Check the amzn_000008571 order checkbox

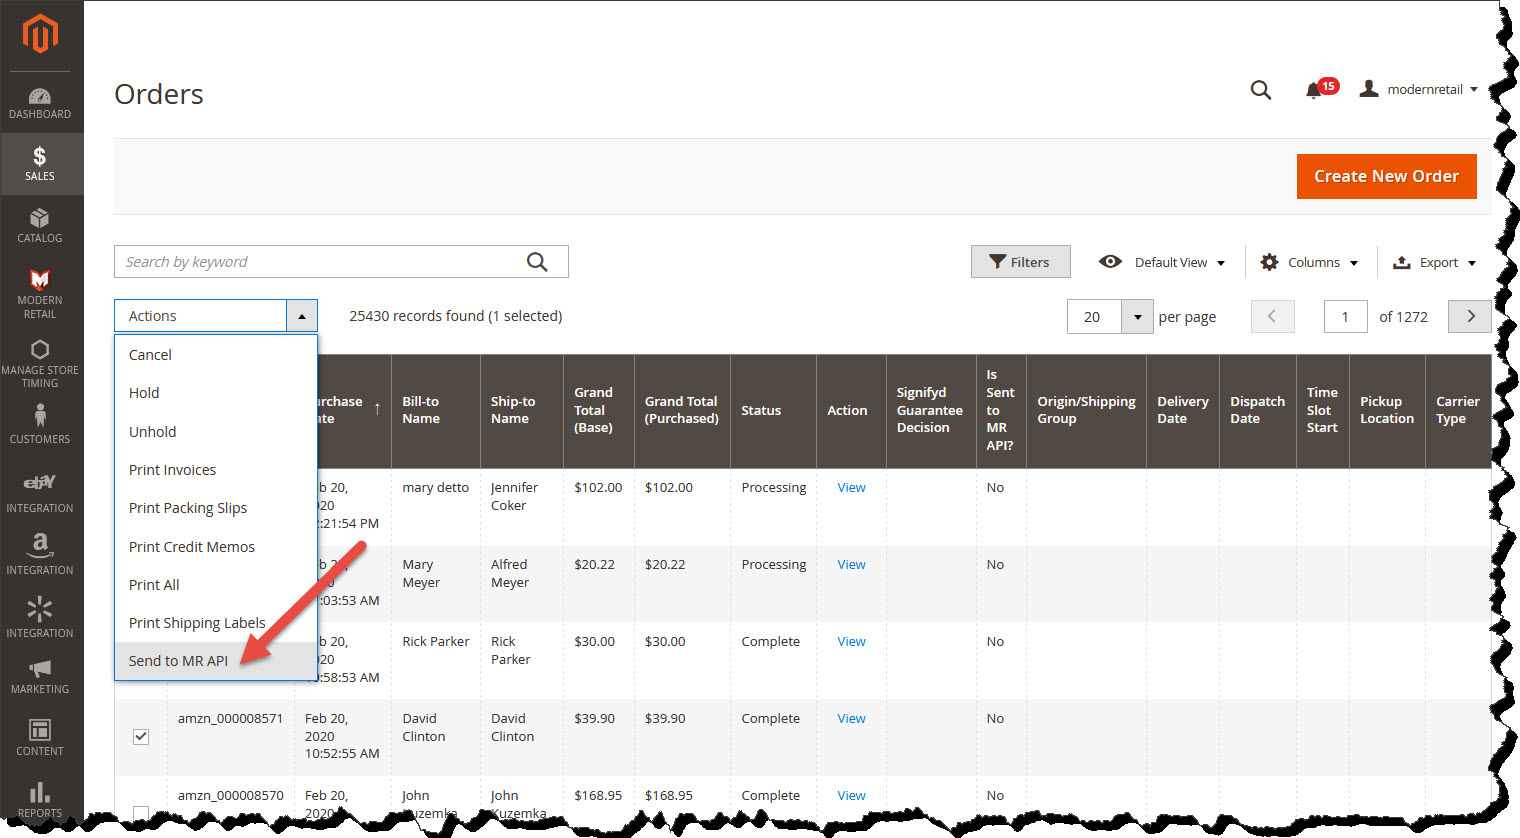click(141, 737)
